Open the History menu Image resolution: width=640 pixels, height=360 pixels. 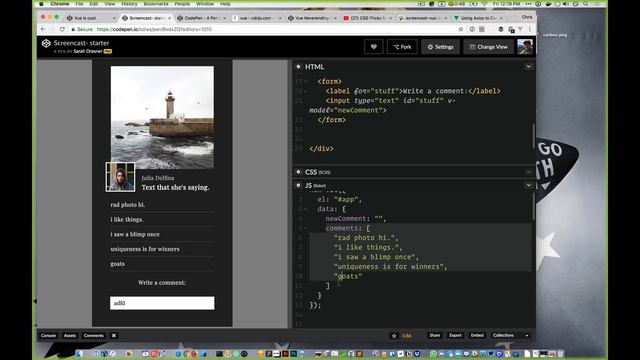coord(129,4)
